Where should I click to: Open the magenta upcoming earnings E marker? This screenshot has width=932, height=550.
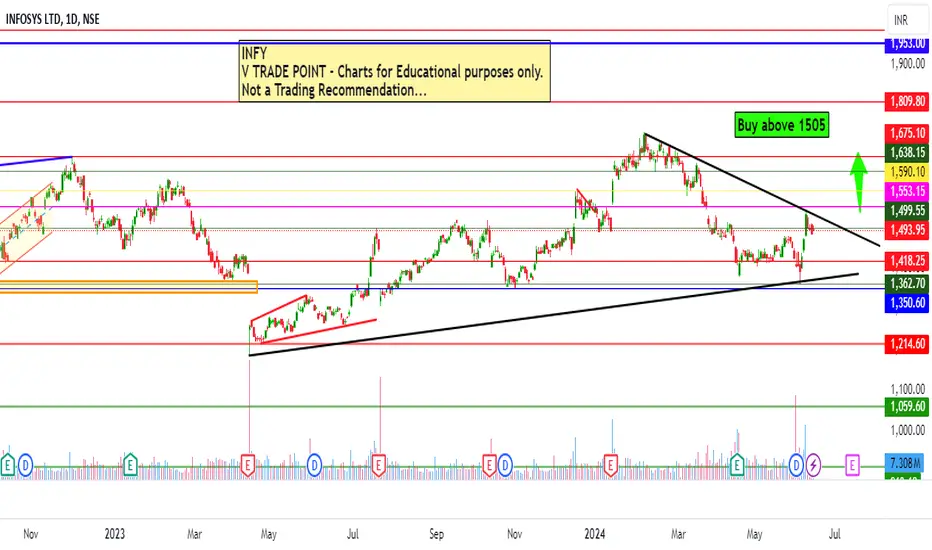click(x=852, y=465)
